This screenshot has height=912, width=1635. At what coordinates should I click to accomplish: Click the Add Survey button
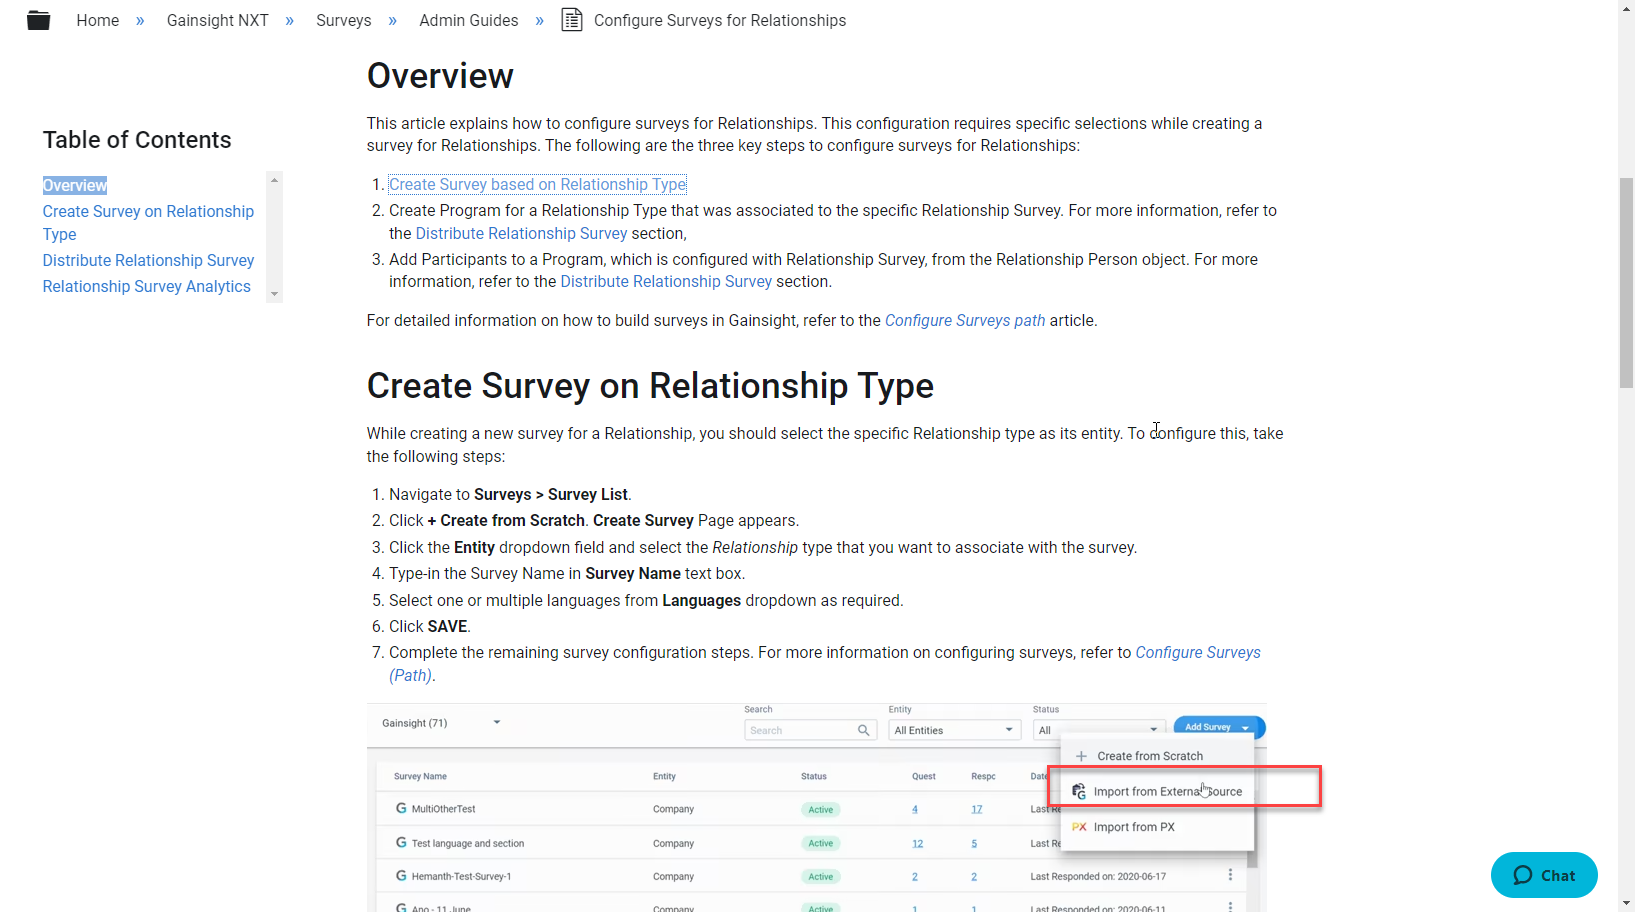tap(1219, 727)
